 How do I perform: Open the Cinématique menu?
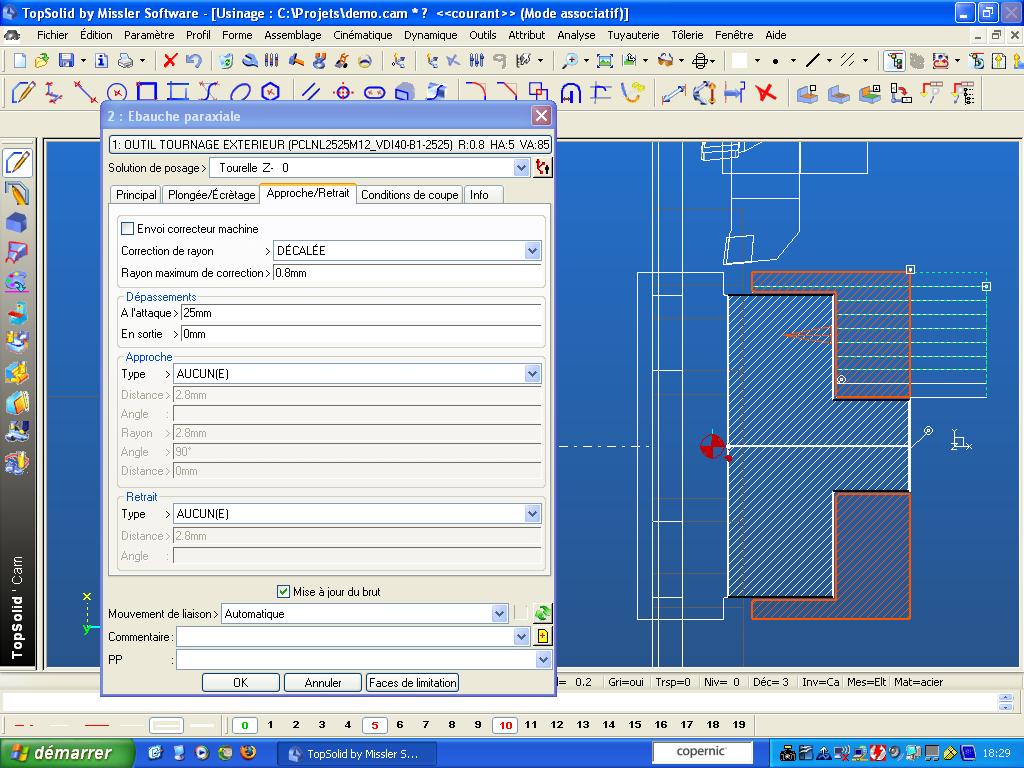point(362,35)
